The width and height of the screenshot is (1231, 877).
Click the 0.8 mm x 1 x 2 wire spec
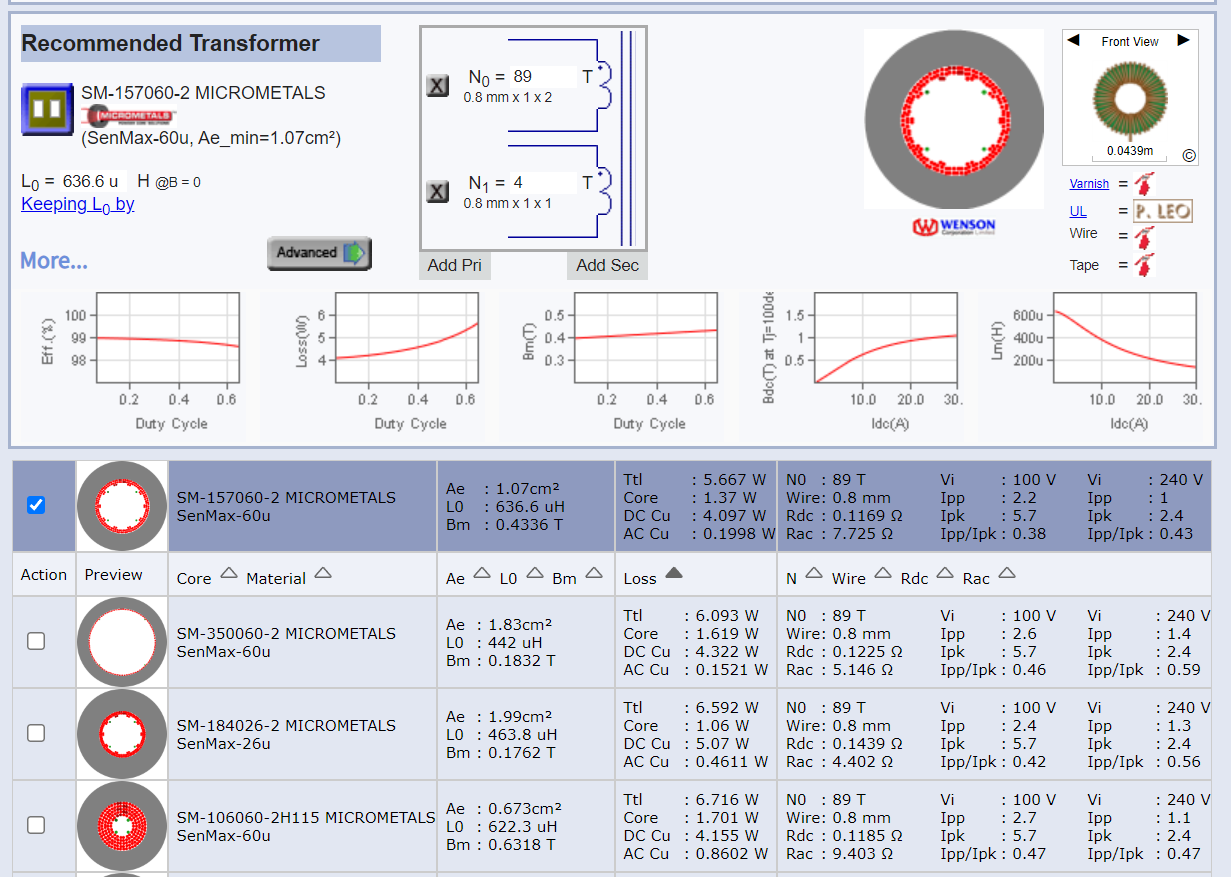pyautogui.click(x=508, y=98)
